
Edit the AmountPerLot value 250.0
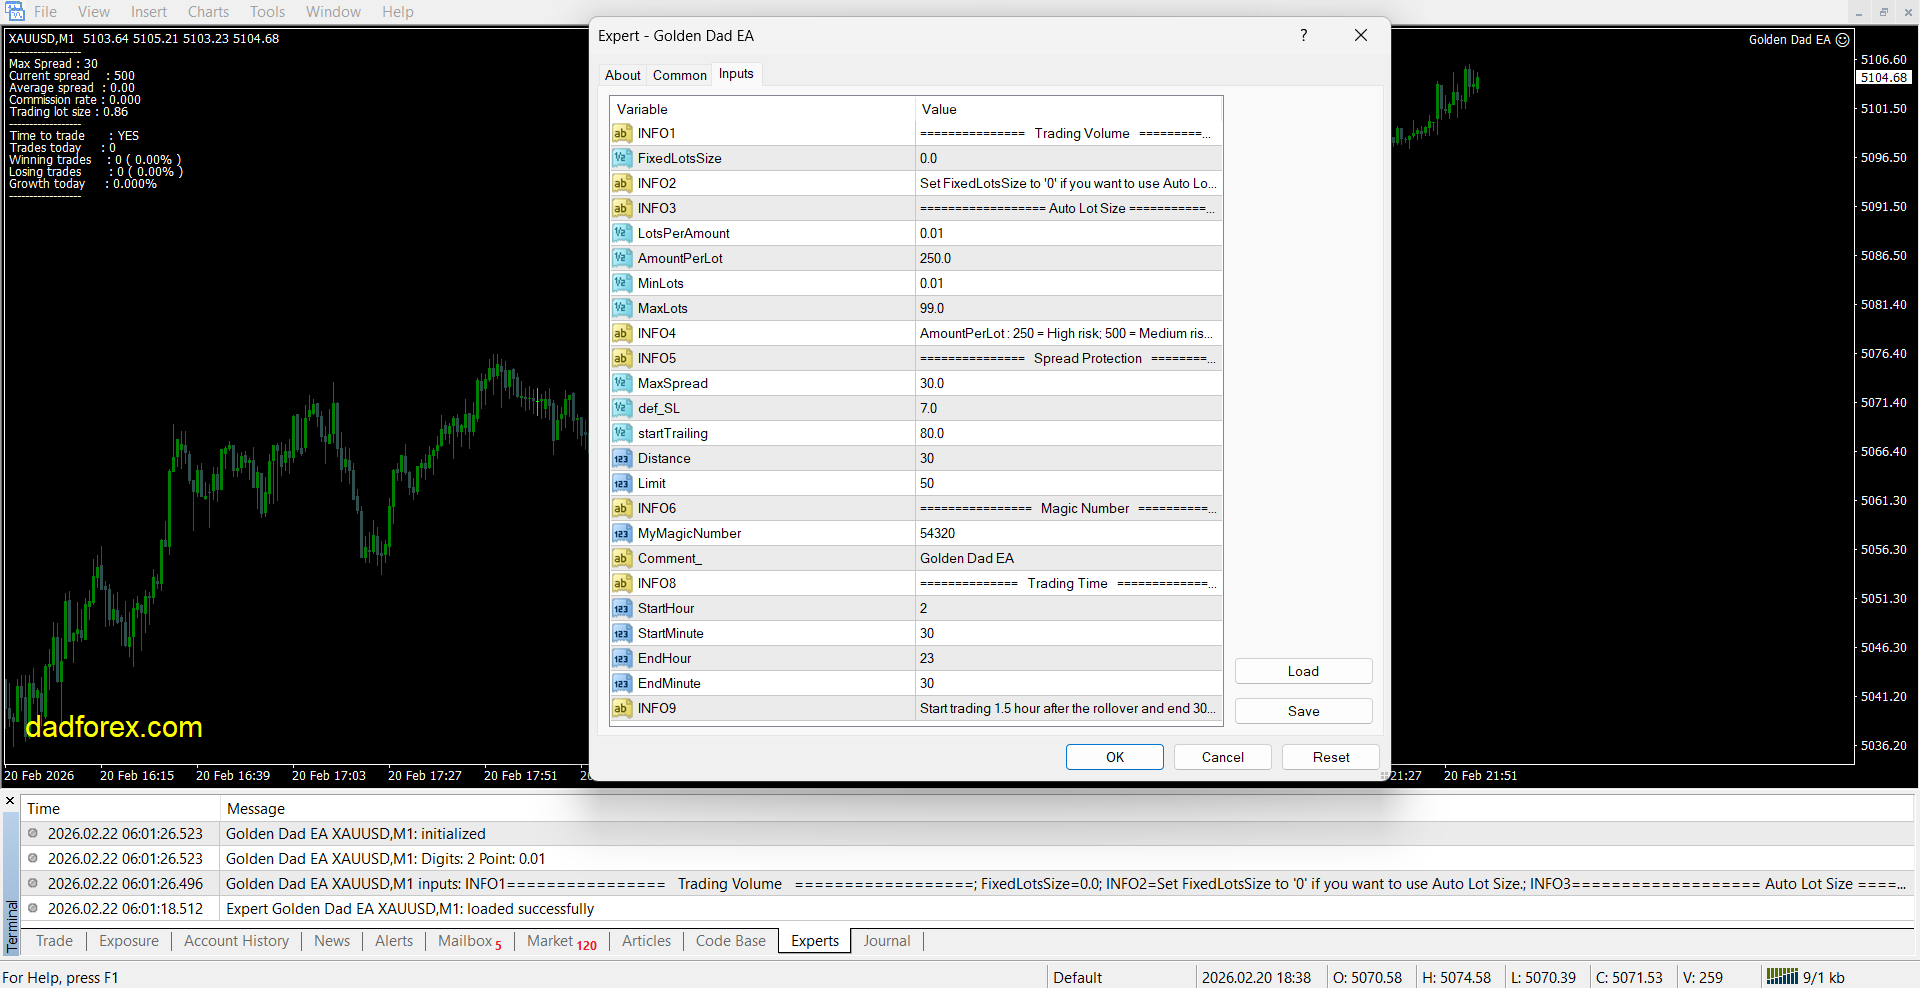[x=1066, y=258]
